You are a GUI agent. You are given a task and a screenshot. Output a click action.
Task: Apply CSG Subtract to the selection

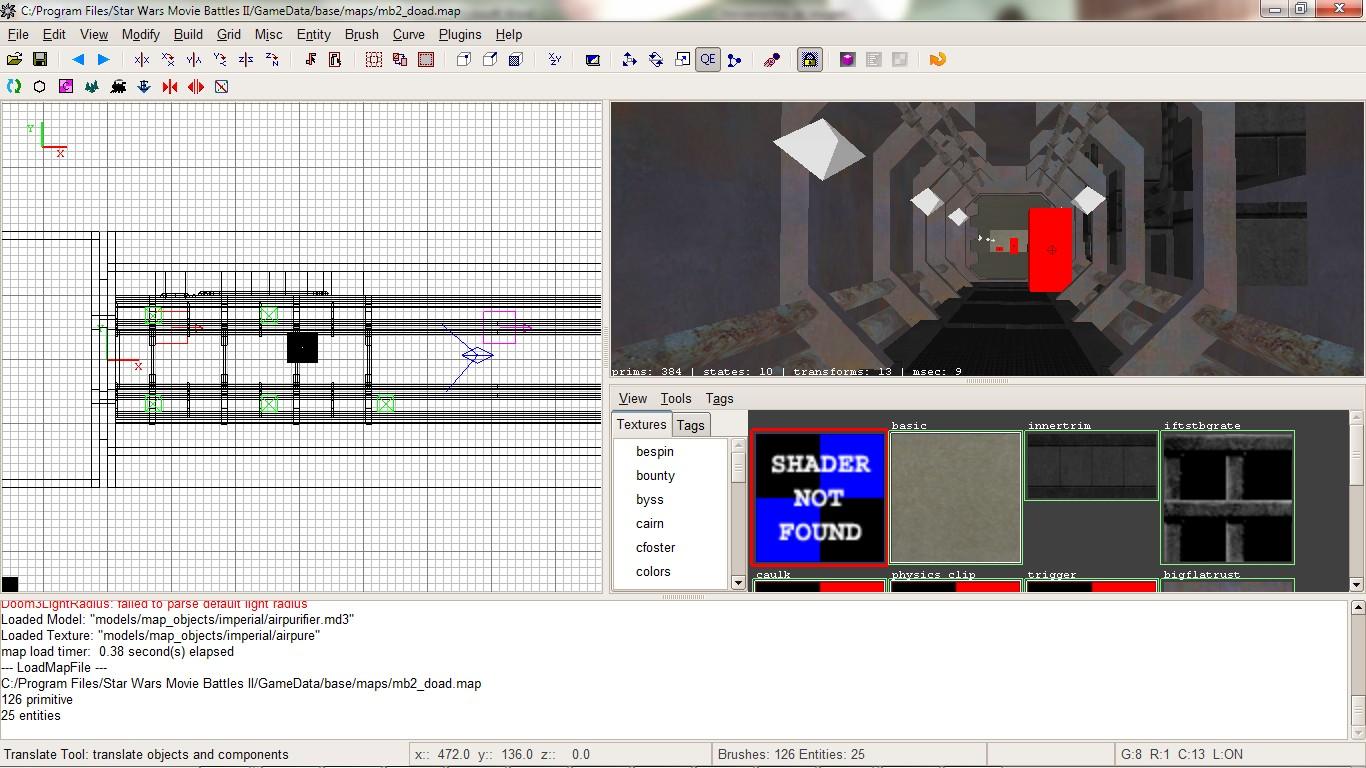pos(374,60)
